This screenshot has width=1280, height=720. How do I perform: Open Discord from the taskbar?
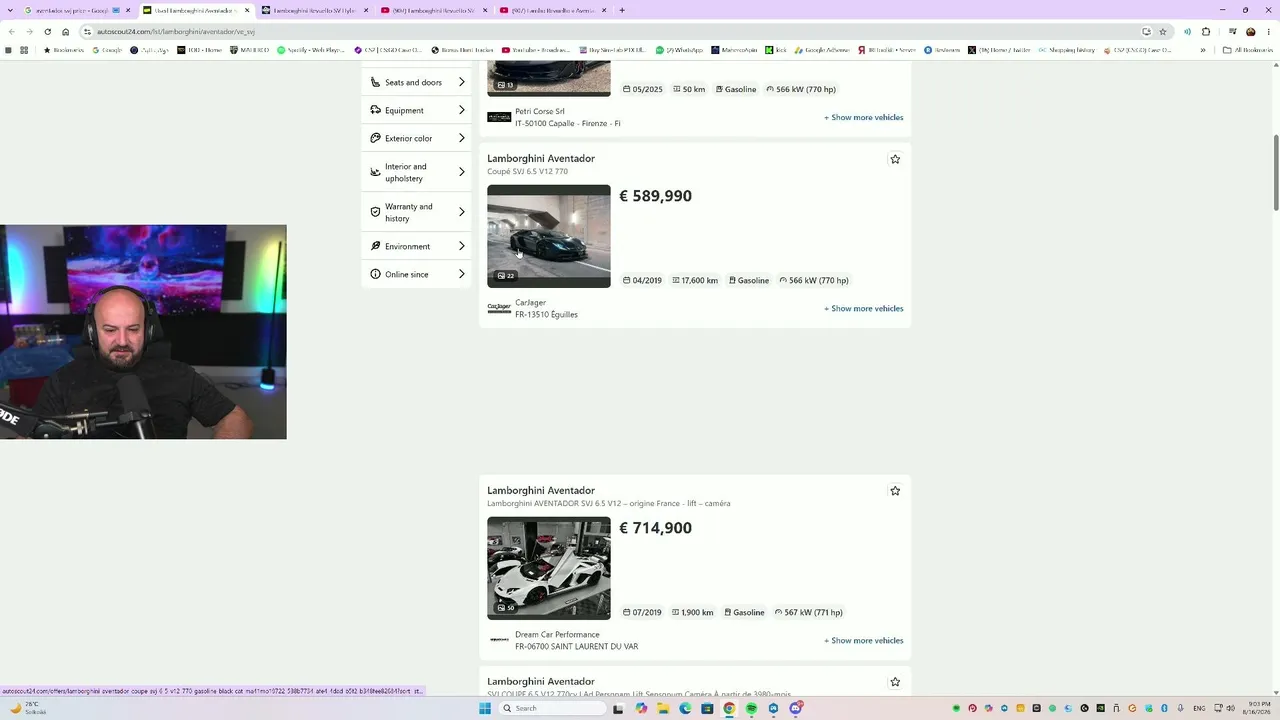795,708
